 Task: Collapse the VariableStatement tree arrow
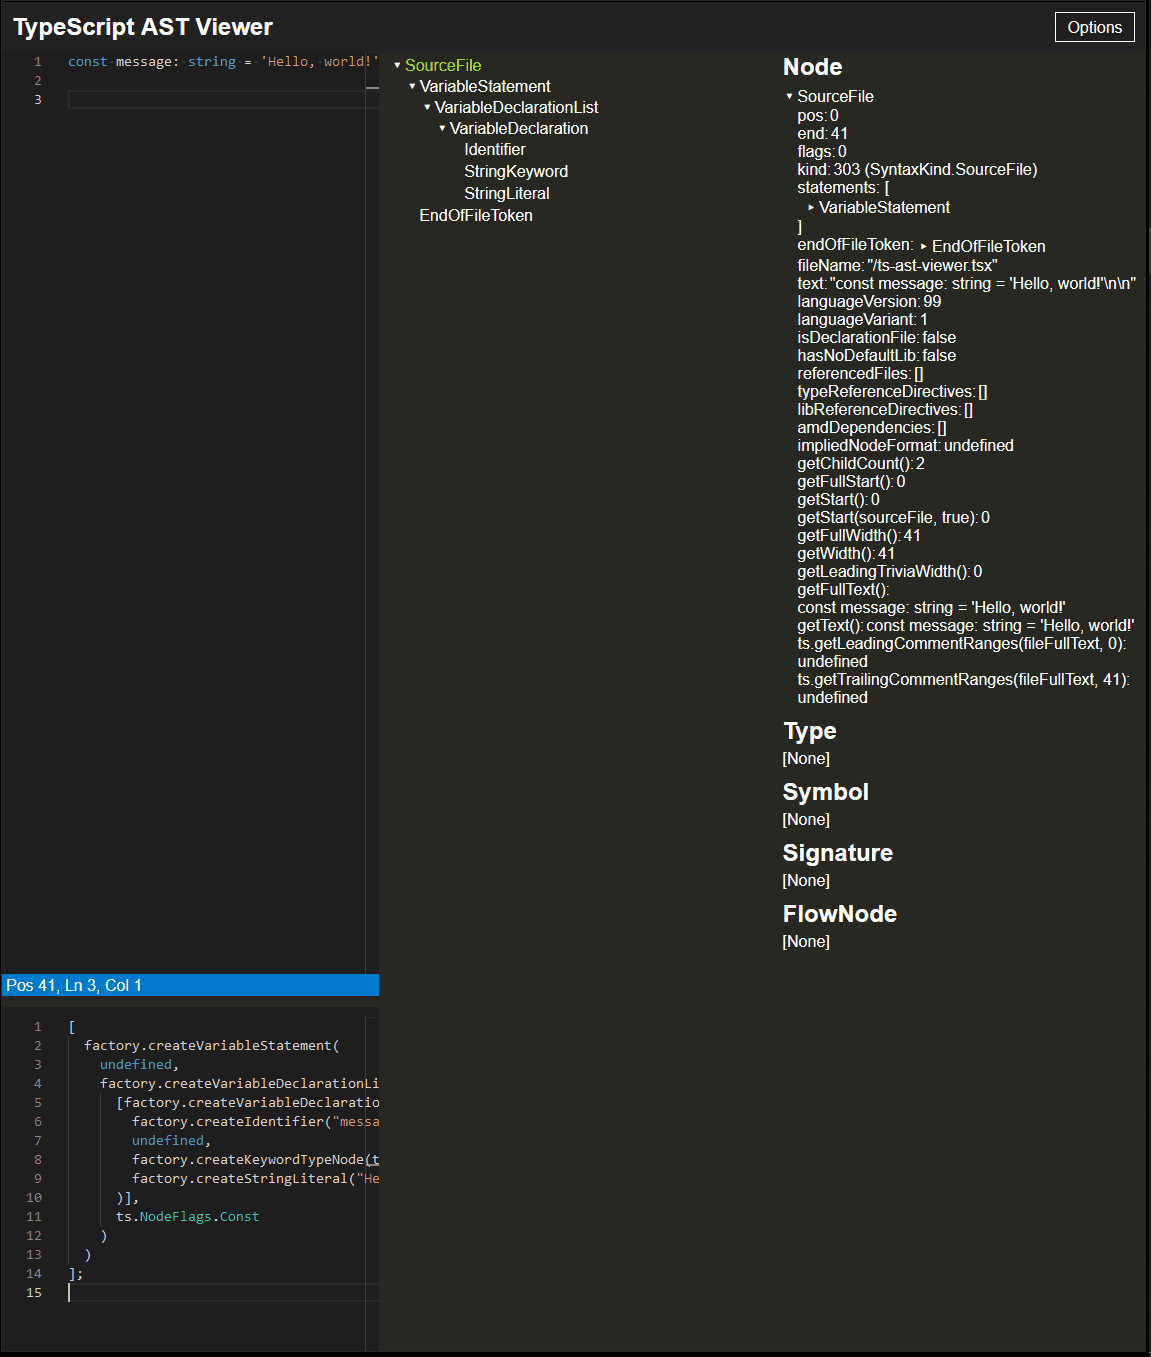coord(412,87)
